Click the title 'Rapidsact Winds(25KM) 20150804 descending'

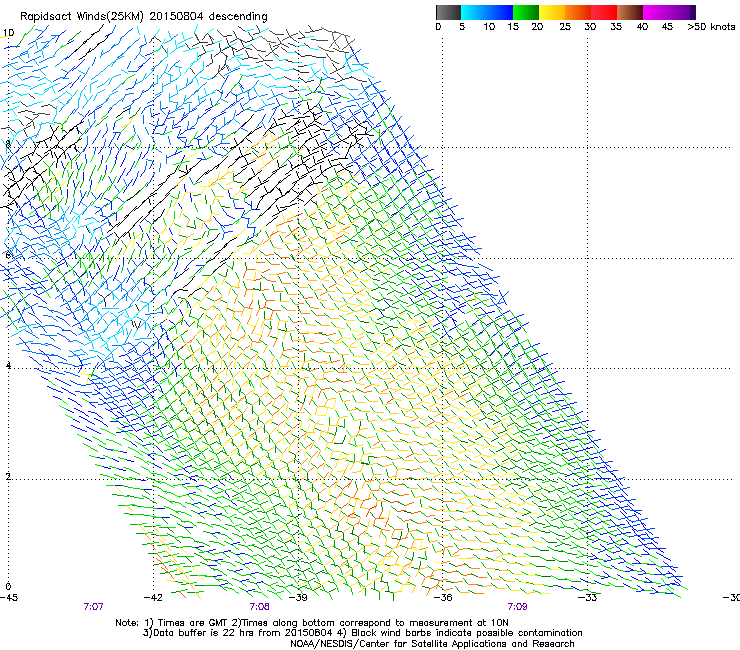point(143,17)
